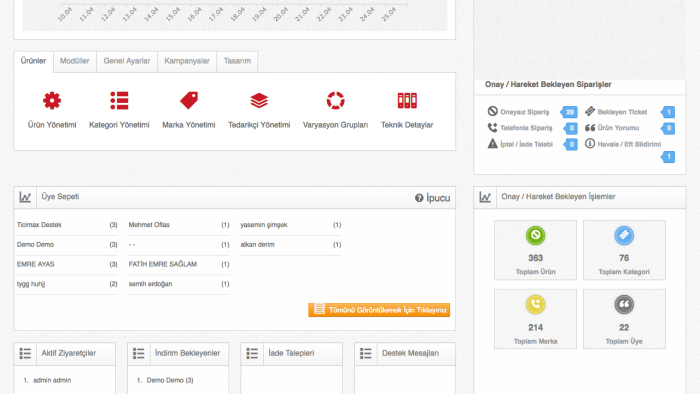Viewport: 700px width, 394px height.
Task: Click the Havale / Eft Bildirimi count badge
Action: pos(668,157)
